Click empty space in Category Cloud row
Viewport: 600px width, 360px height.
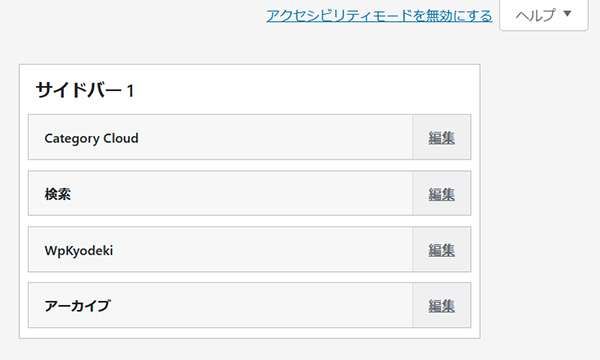pyautogui.click(x=276, y=137)
